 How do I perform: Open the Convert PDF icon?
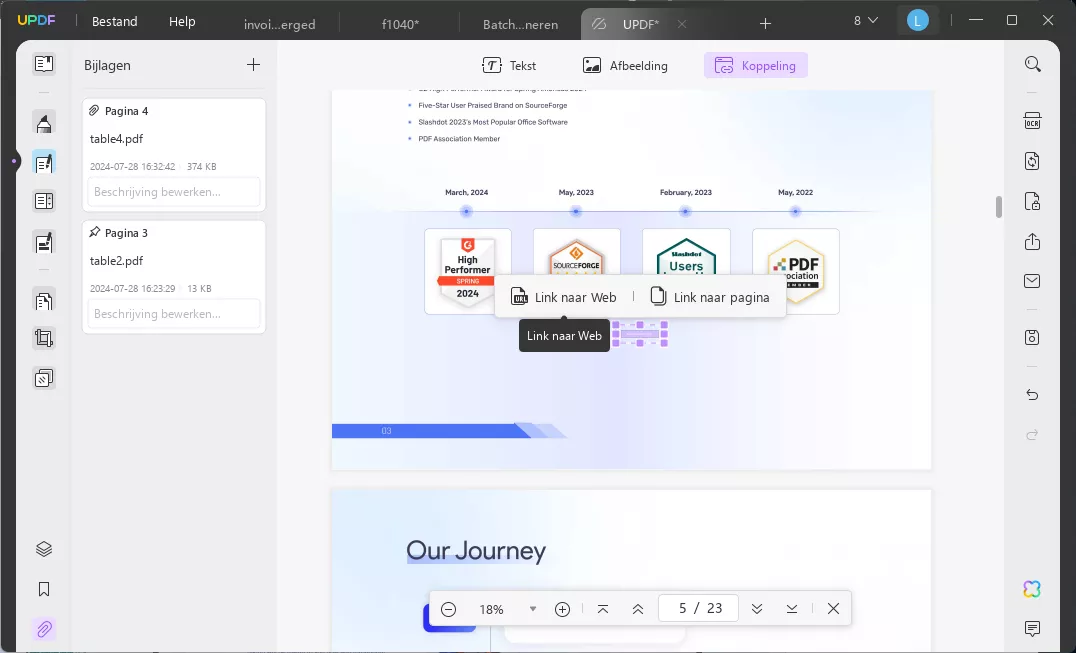click(1033, 161)
